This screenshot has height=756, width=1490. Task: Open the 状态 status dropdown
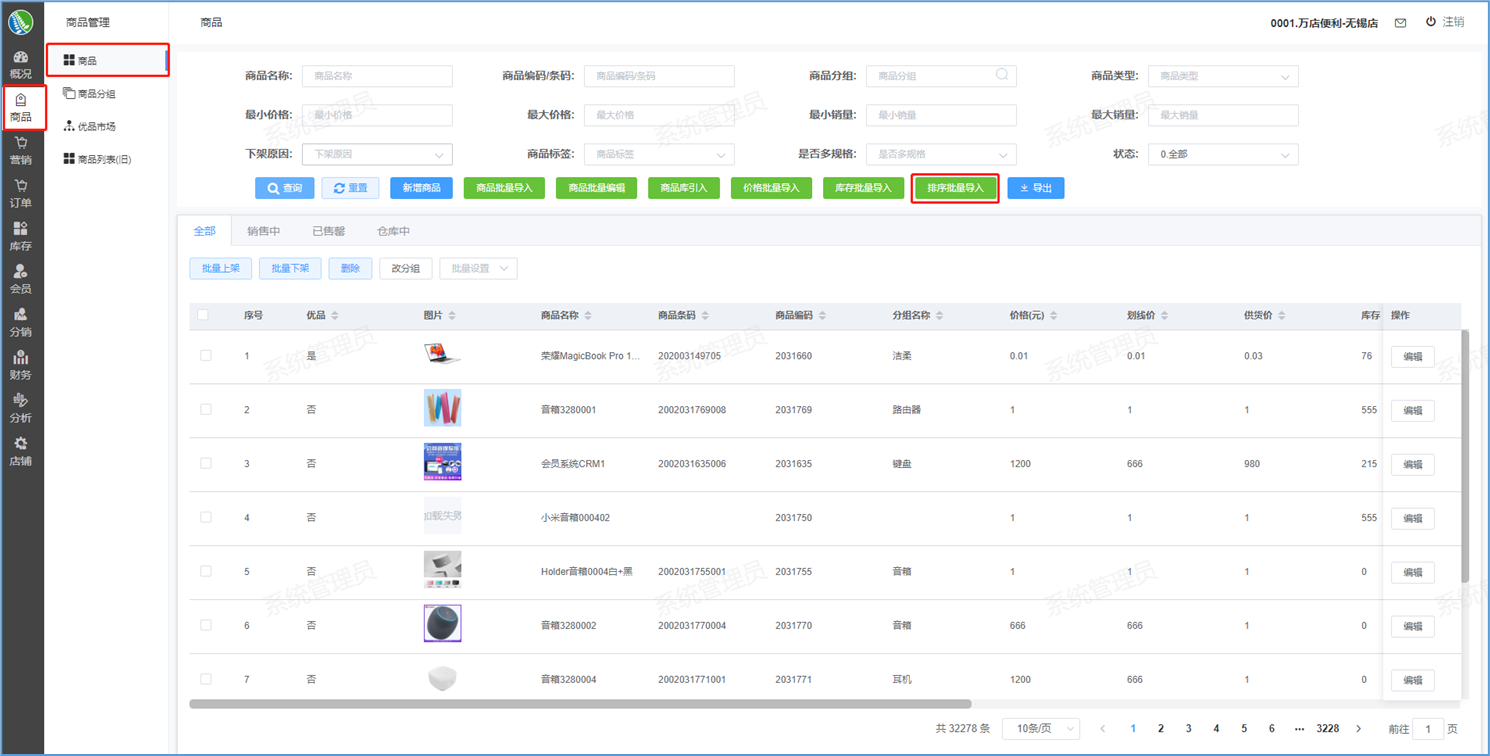coord(1223,155)
